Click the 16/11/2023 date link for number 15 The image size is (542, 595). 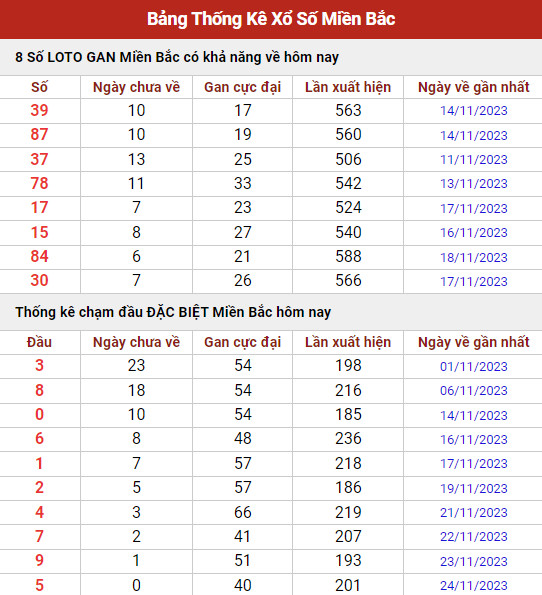tap(473, 233)
